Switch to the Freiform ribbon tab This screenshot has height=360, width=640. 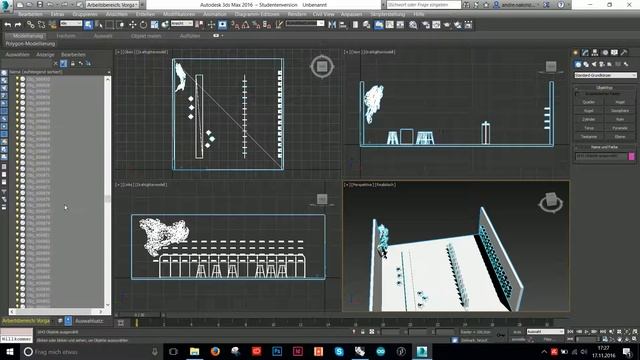coord(66,36)
